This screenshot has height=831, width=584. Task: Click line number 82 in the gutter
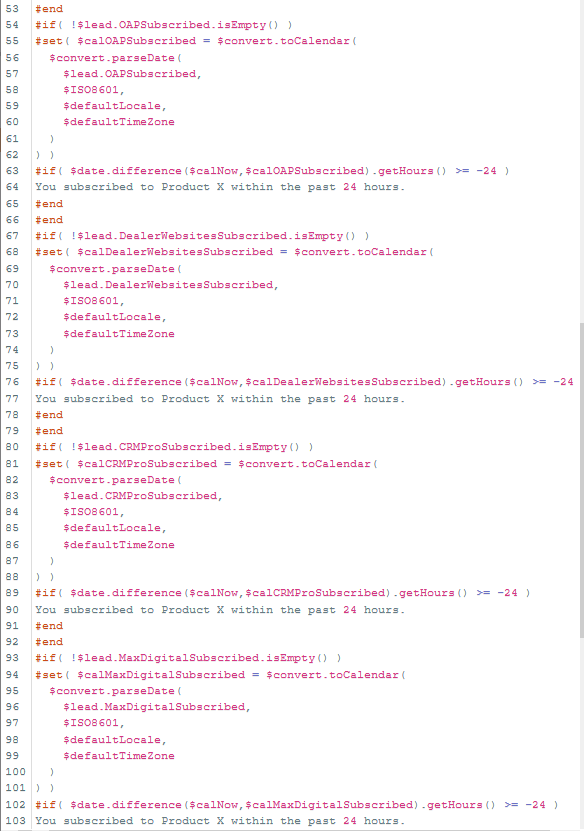pos(12,480)
